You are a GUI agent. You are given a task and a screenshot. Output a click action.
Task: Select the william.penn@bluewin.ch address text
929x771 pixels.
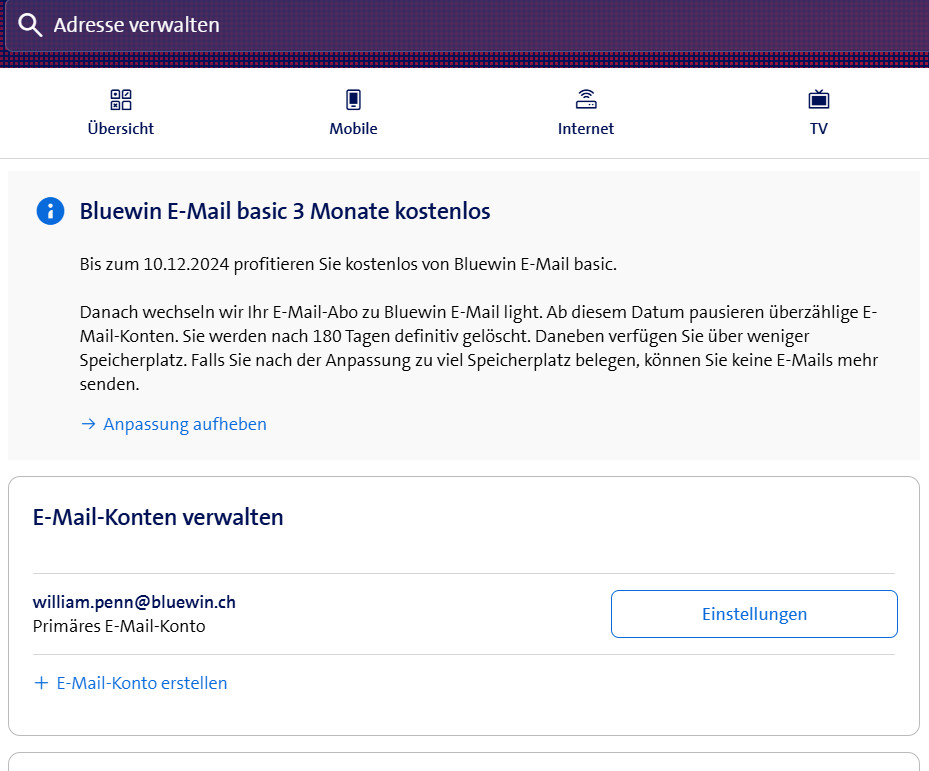point(134,602)
